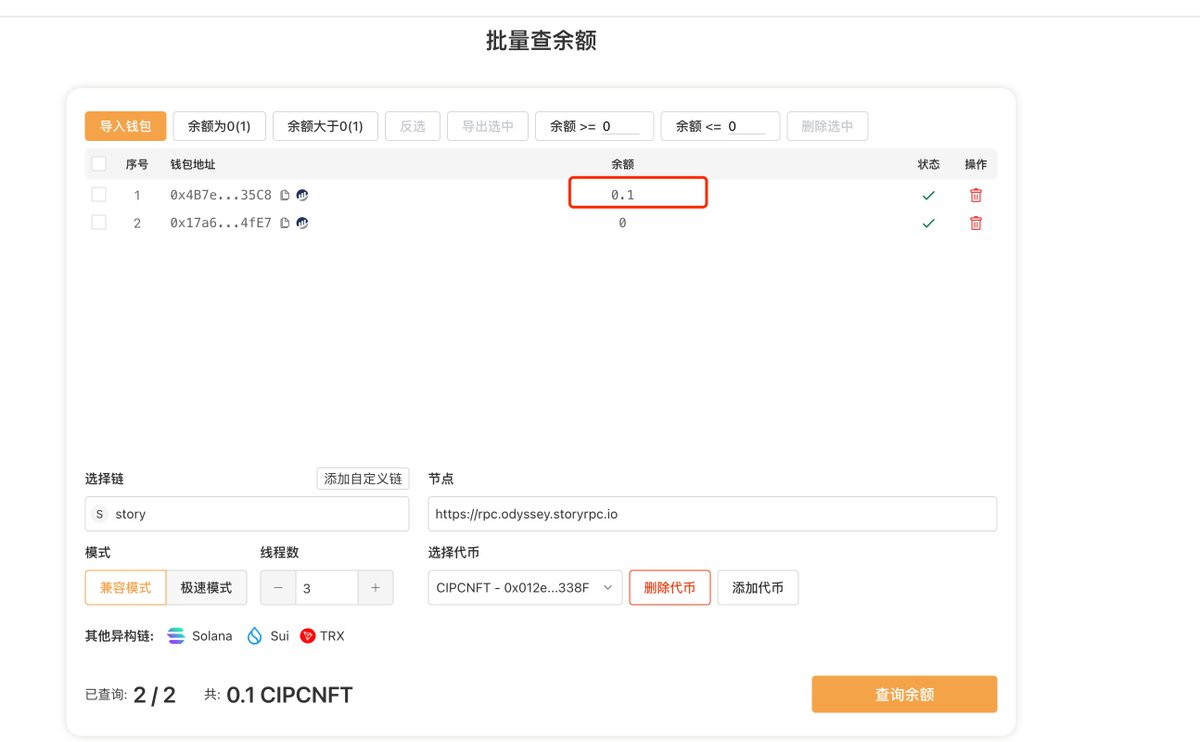This screenshot has height=742, width=1200.
Task: Delete row 1 with trash icon
Action: 976,195
